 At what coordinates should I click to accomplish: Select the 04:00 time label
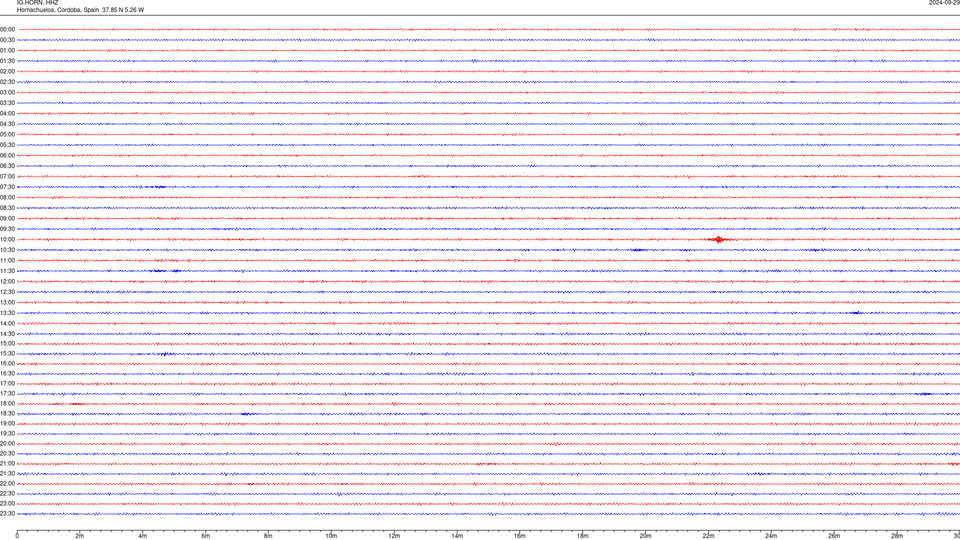(x=7, y=114)
